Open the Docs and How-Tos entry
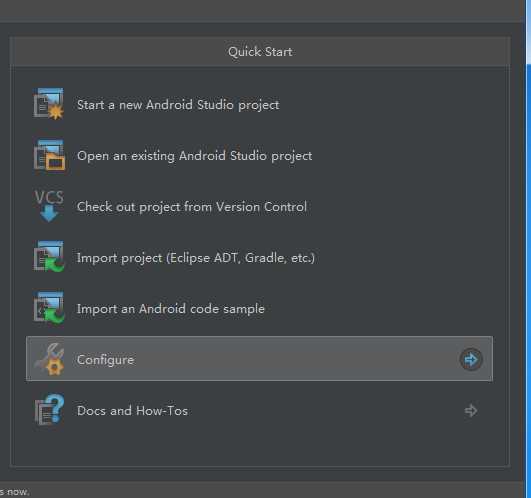Image resolution: width=531 pixels, height=498 pixels. [x=132, y=411]
